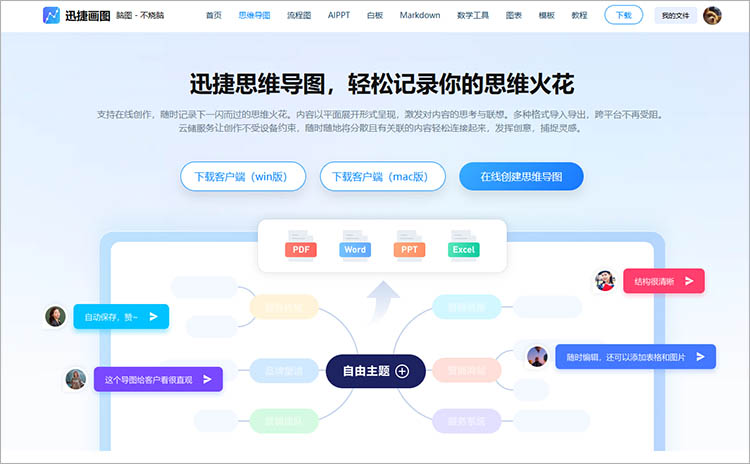This screenshot has height=464, width=750.
Task: Click the 结构很清晰 comment bubble
Action: pyautogui.click(x=664, y=281)
